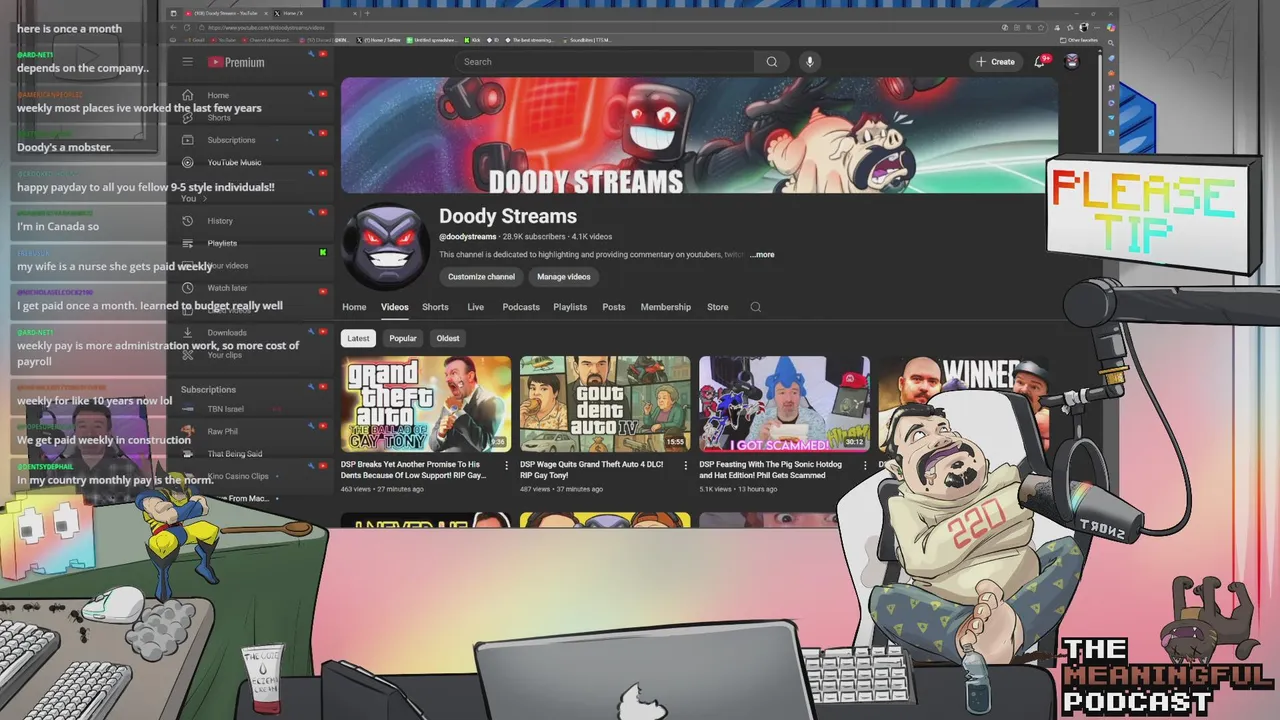Image resolution: width=1280 pixels, height=720 pixels.
Task: Open the Membership channel tab
Action: pos(665,307)
